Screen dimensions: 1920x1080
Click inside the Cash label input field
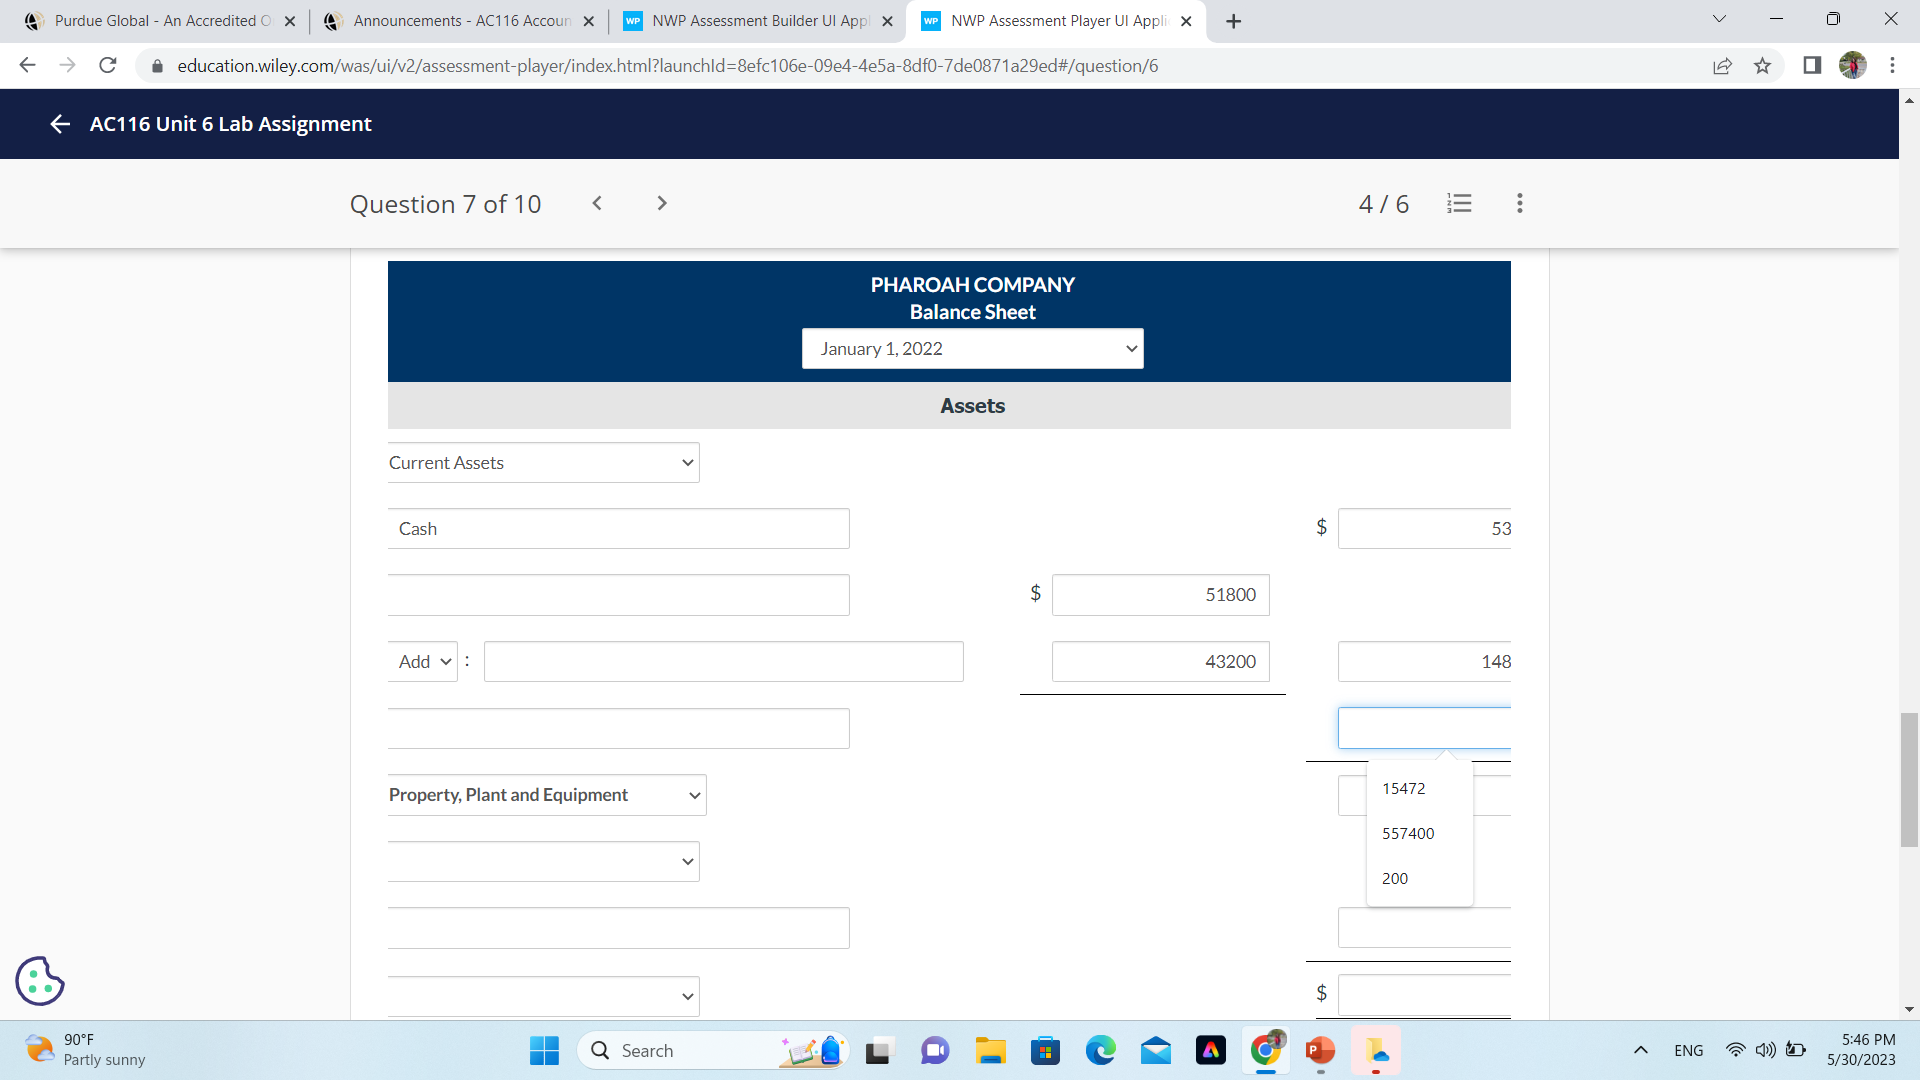pos(618,528)
